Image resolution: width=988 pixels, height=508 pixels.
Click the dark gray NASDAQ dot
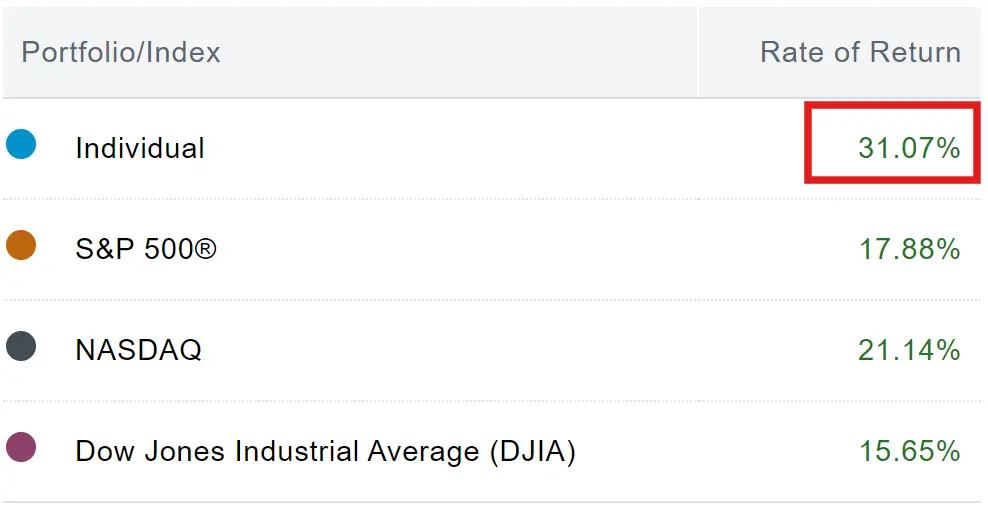21,347
